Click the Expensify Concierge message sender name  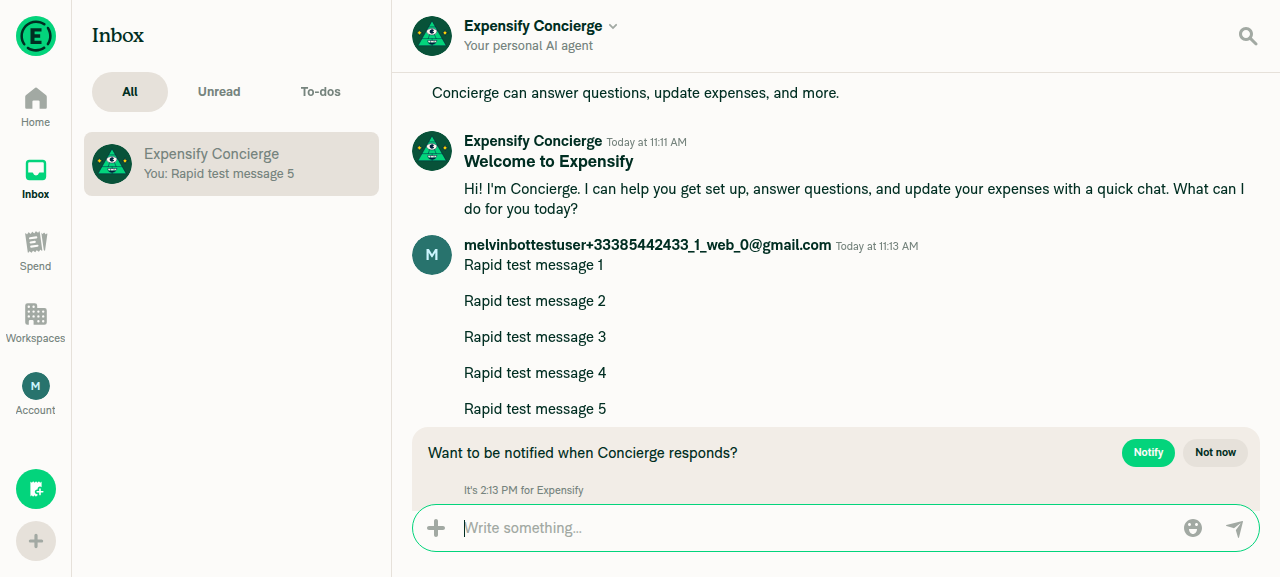click(533, 141)
